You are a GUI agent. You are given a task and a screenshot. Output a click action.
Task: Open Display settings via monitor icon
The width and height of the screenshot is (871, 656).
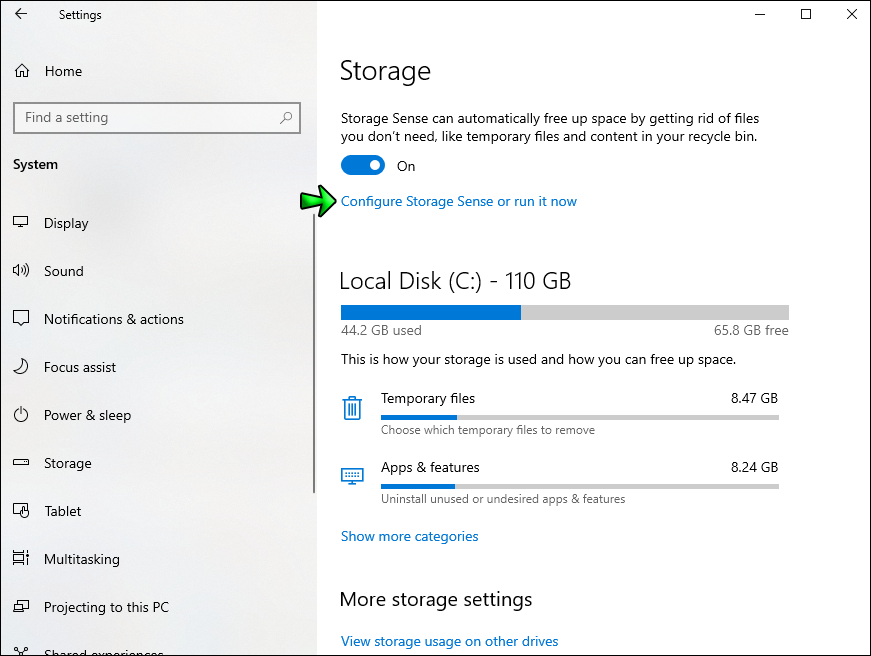pyautogui.click(x=21, y=223)
